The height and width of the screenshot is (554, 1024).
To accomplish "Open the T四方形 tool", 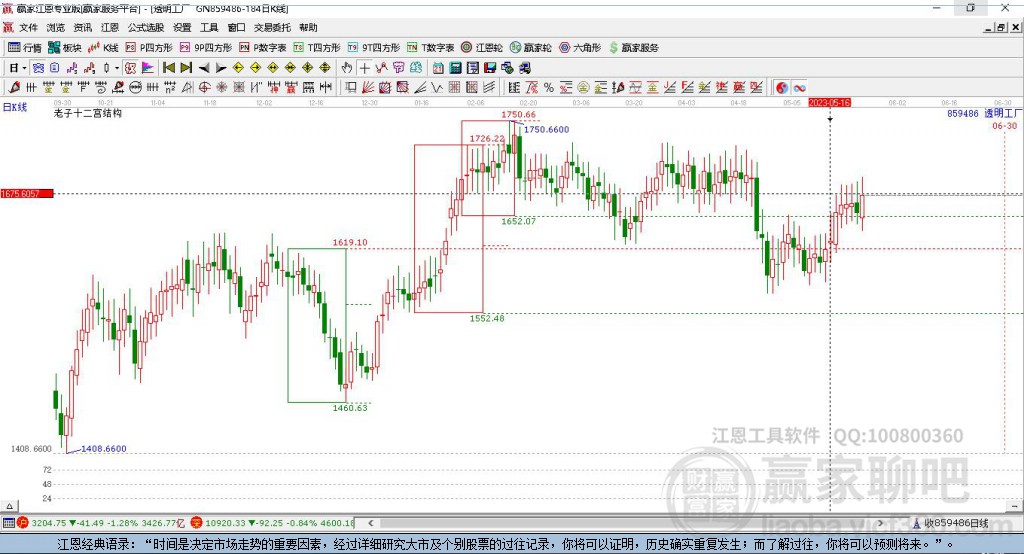I will (x=317, y=48).
